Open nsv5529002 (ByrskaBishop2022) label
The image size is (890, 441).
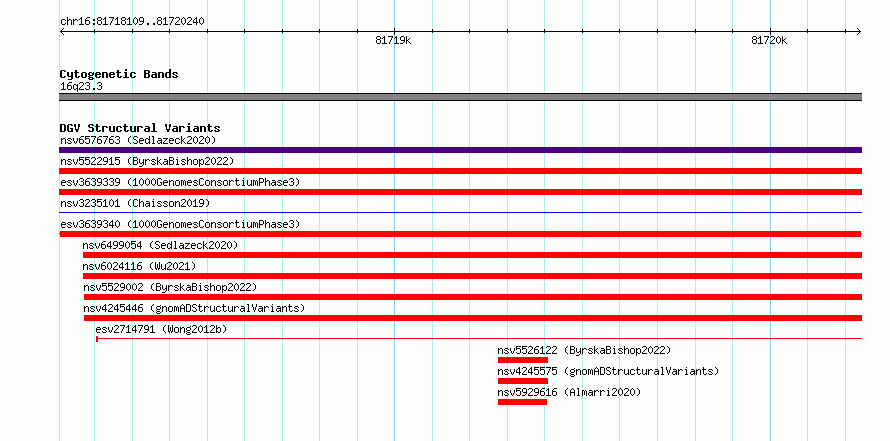tap(170, 287)
